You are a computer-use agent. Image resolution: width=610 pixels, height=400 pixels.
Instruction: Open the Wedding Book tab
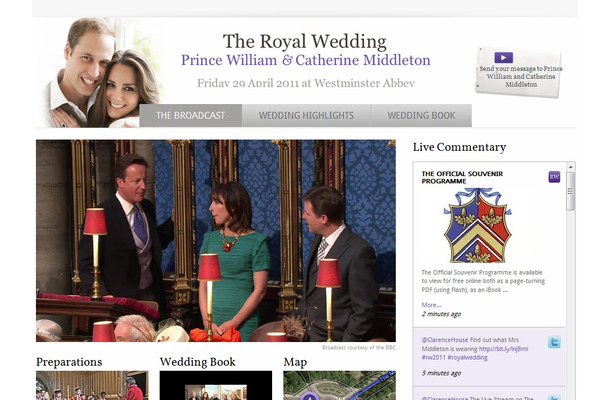[421, 116]
